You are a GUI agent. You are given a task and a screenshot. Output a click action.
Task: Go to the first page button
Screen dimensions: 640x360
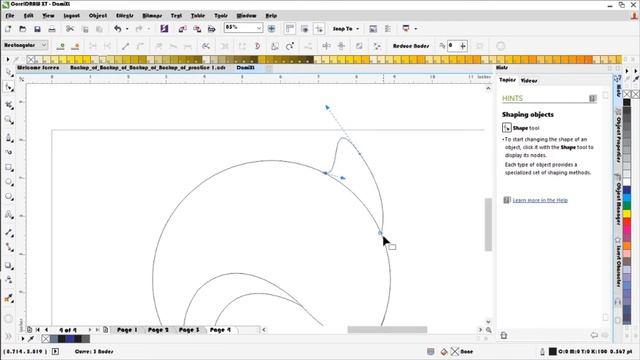coord(38,330)
